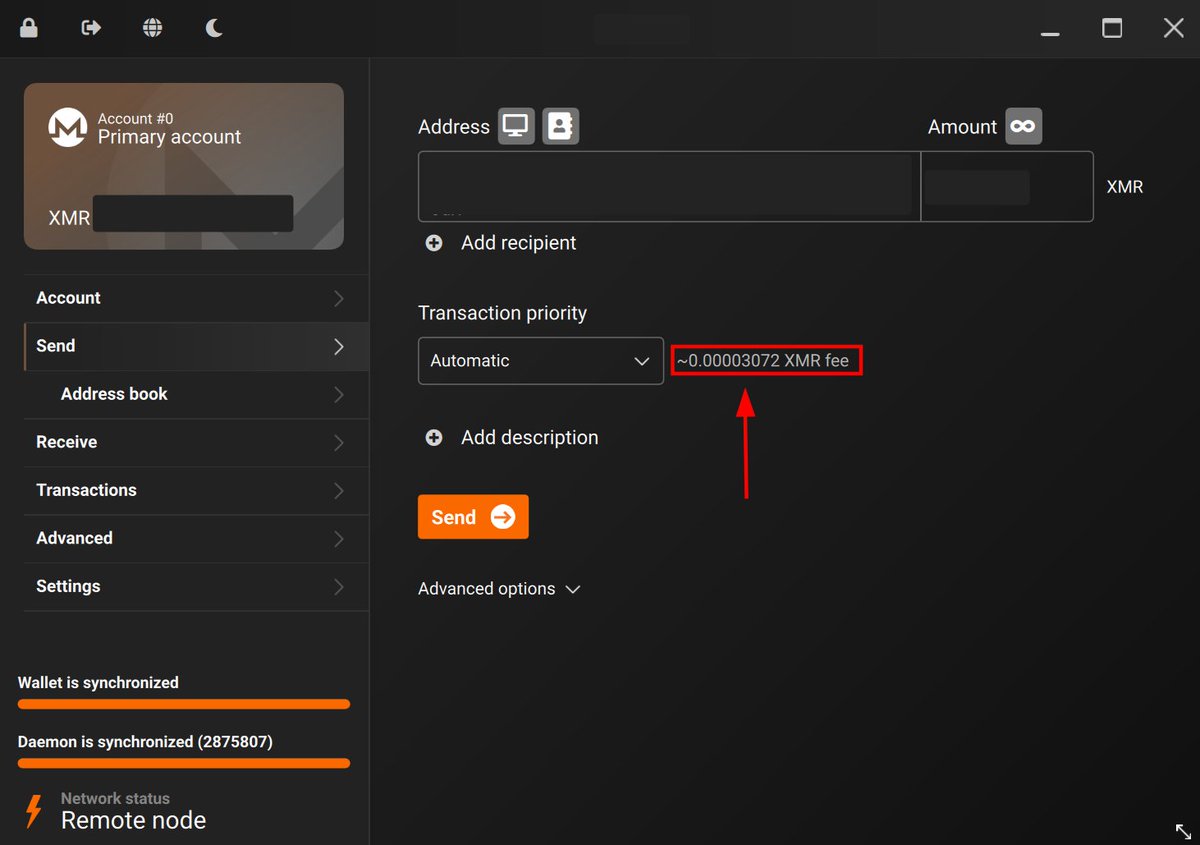Click Daemon is synchronized (2875807) label
Viewport: 1200px width, 845px height.
(145, 742)
